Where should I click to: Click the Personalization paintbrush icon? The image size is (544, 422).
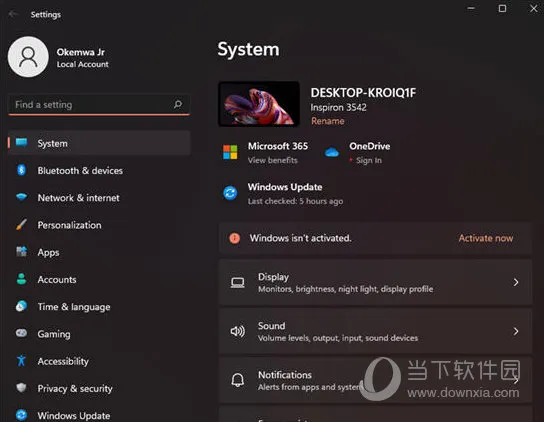point(22,224)
